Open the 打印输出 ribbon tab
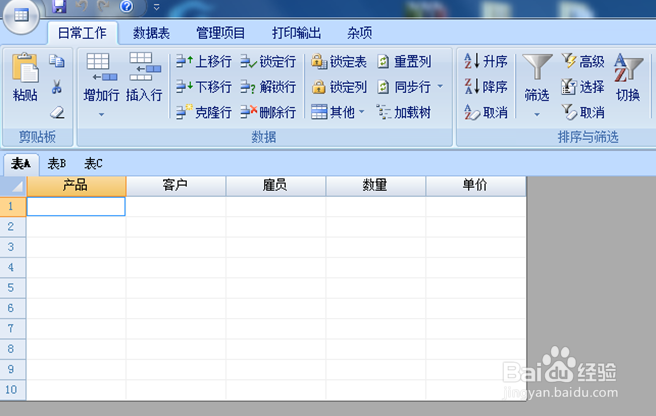This screenshot has width=656, height=416. pos(296,33)
